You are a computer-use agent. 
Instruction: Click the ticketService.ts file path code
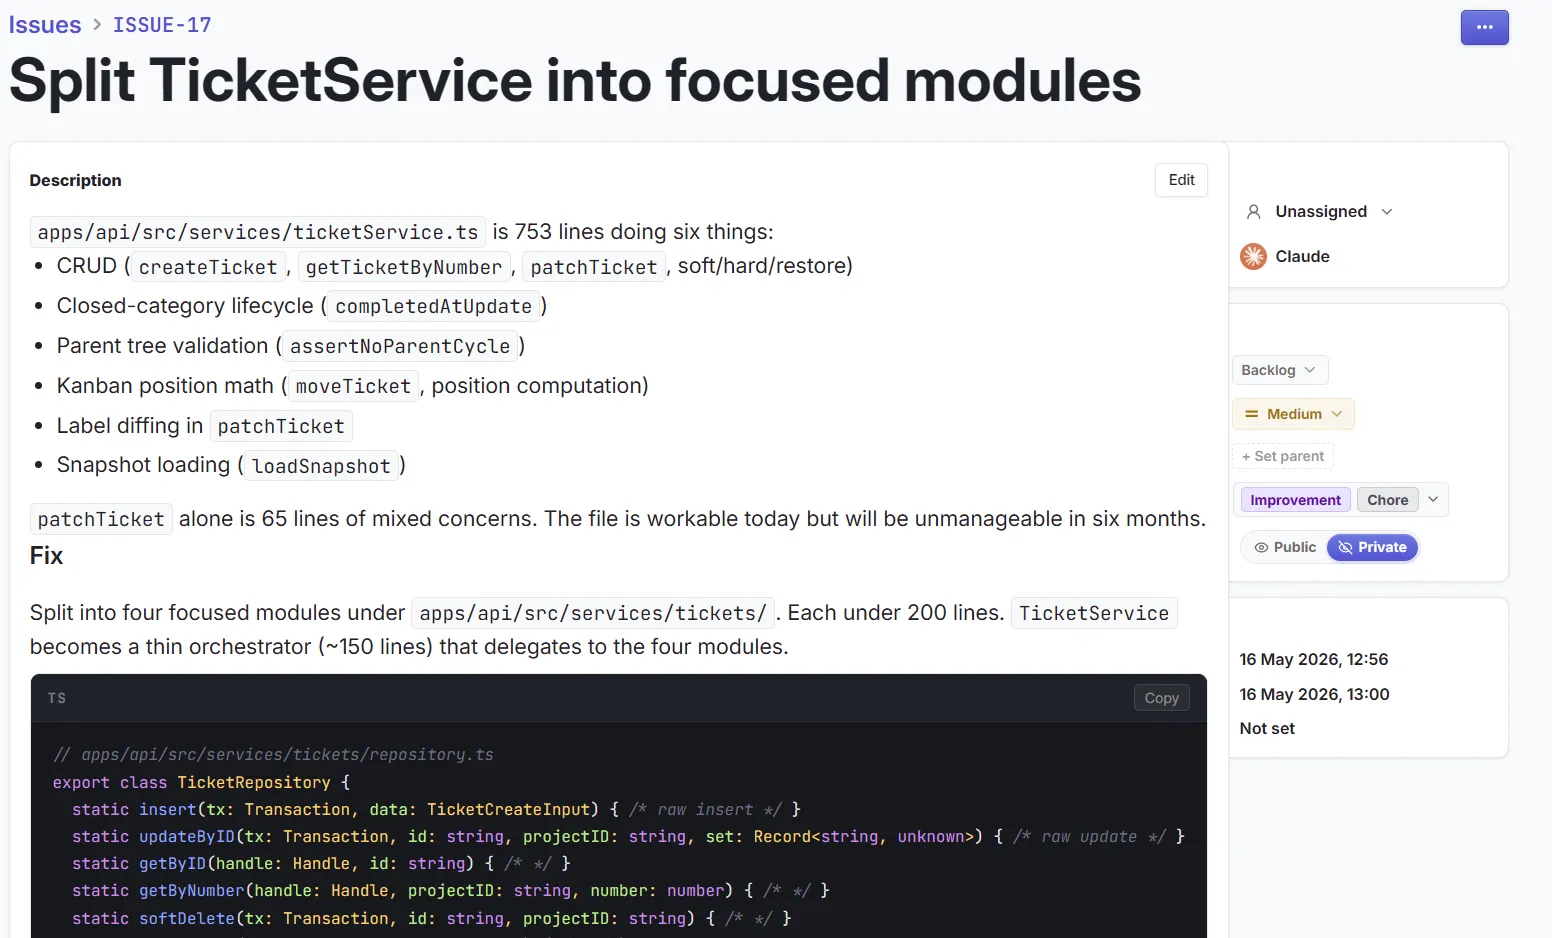[258, 232]
